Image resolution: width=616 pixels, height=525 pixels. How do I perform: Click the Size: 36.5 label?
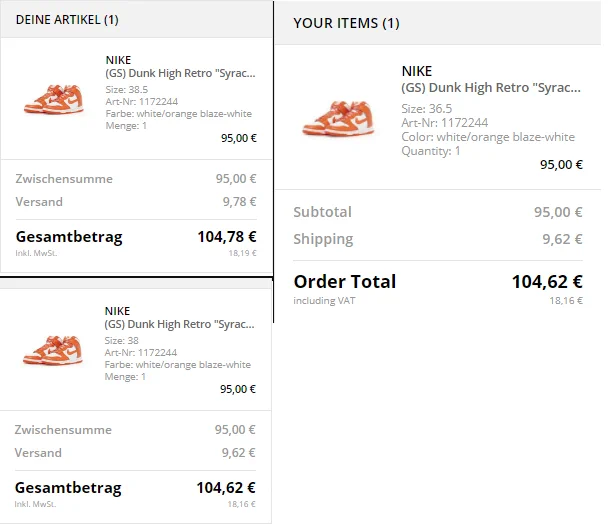pos(427,108)
